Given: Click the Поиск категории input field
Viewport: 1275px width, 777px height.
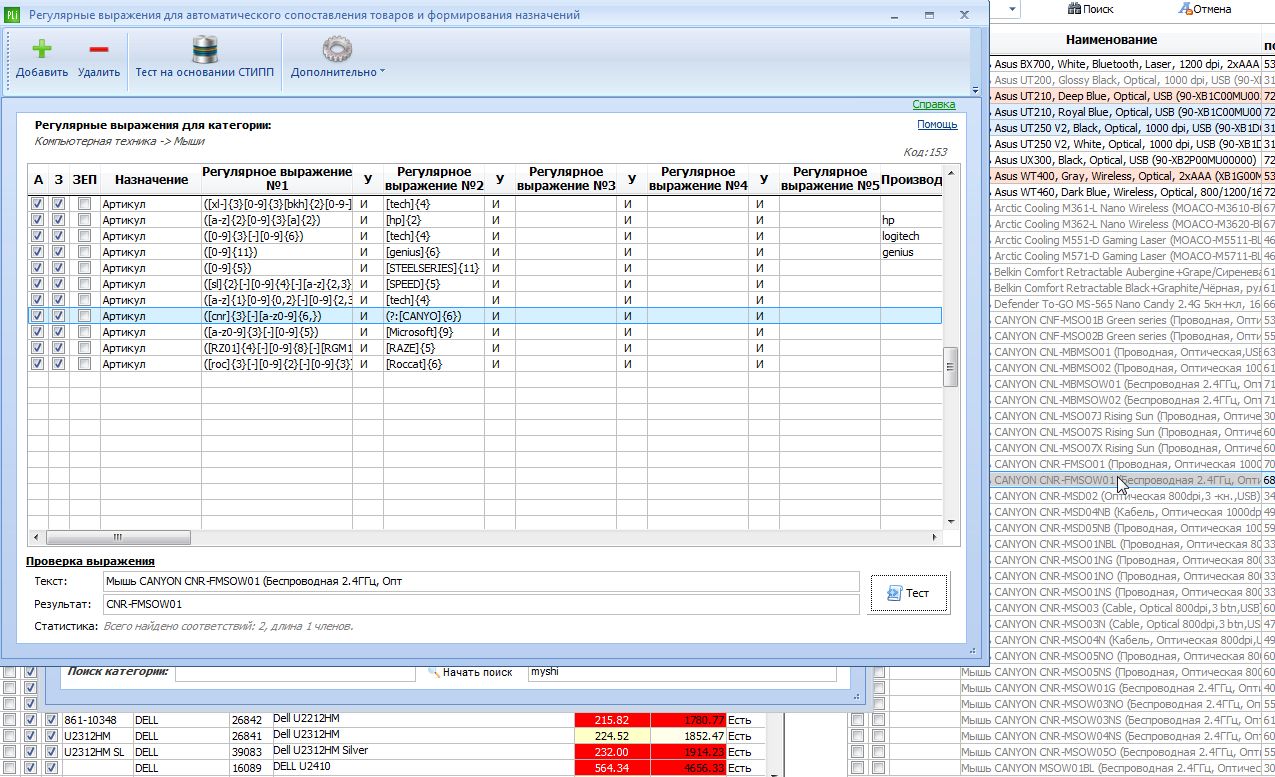Looking at the screenshot, I should [295, 672].
